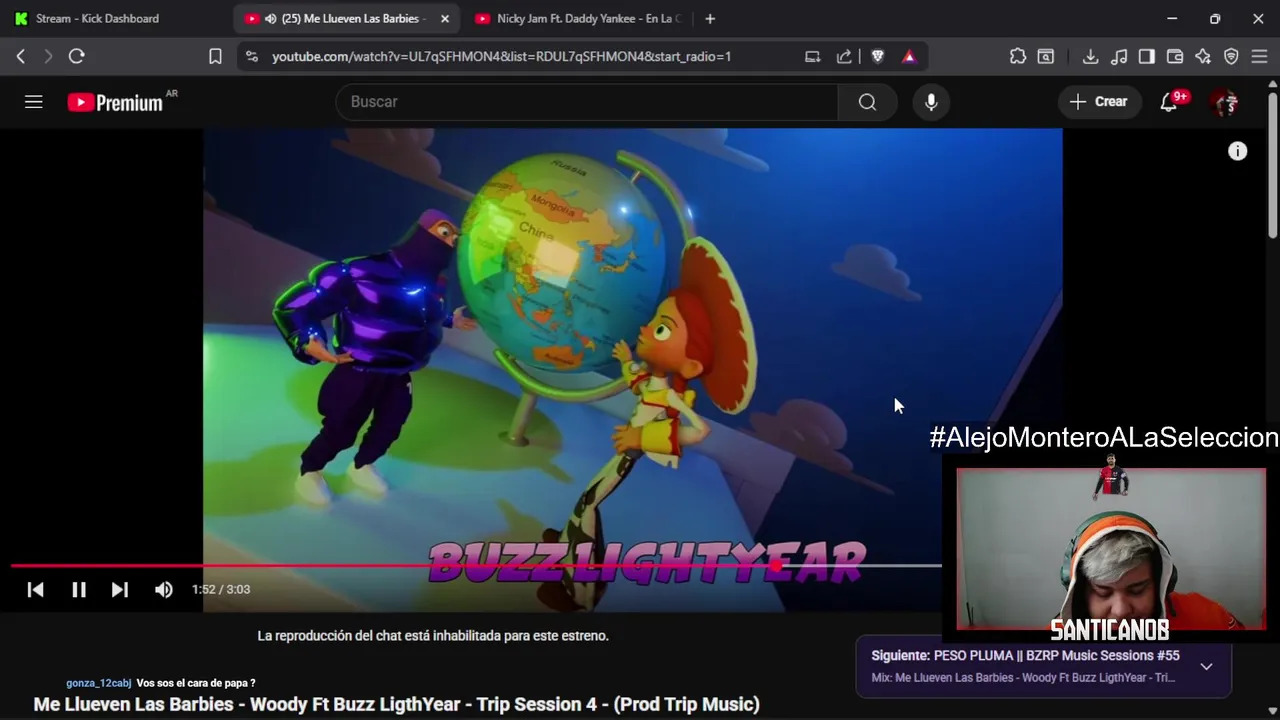The height and width of the screenshot is (720, 1280).
Task: Toggle the browser sidebar panel
Action: pyautogui.click(x=1147, y=57)
